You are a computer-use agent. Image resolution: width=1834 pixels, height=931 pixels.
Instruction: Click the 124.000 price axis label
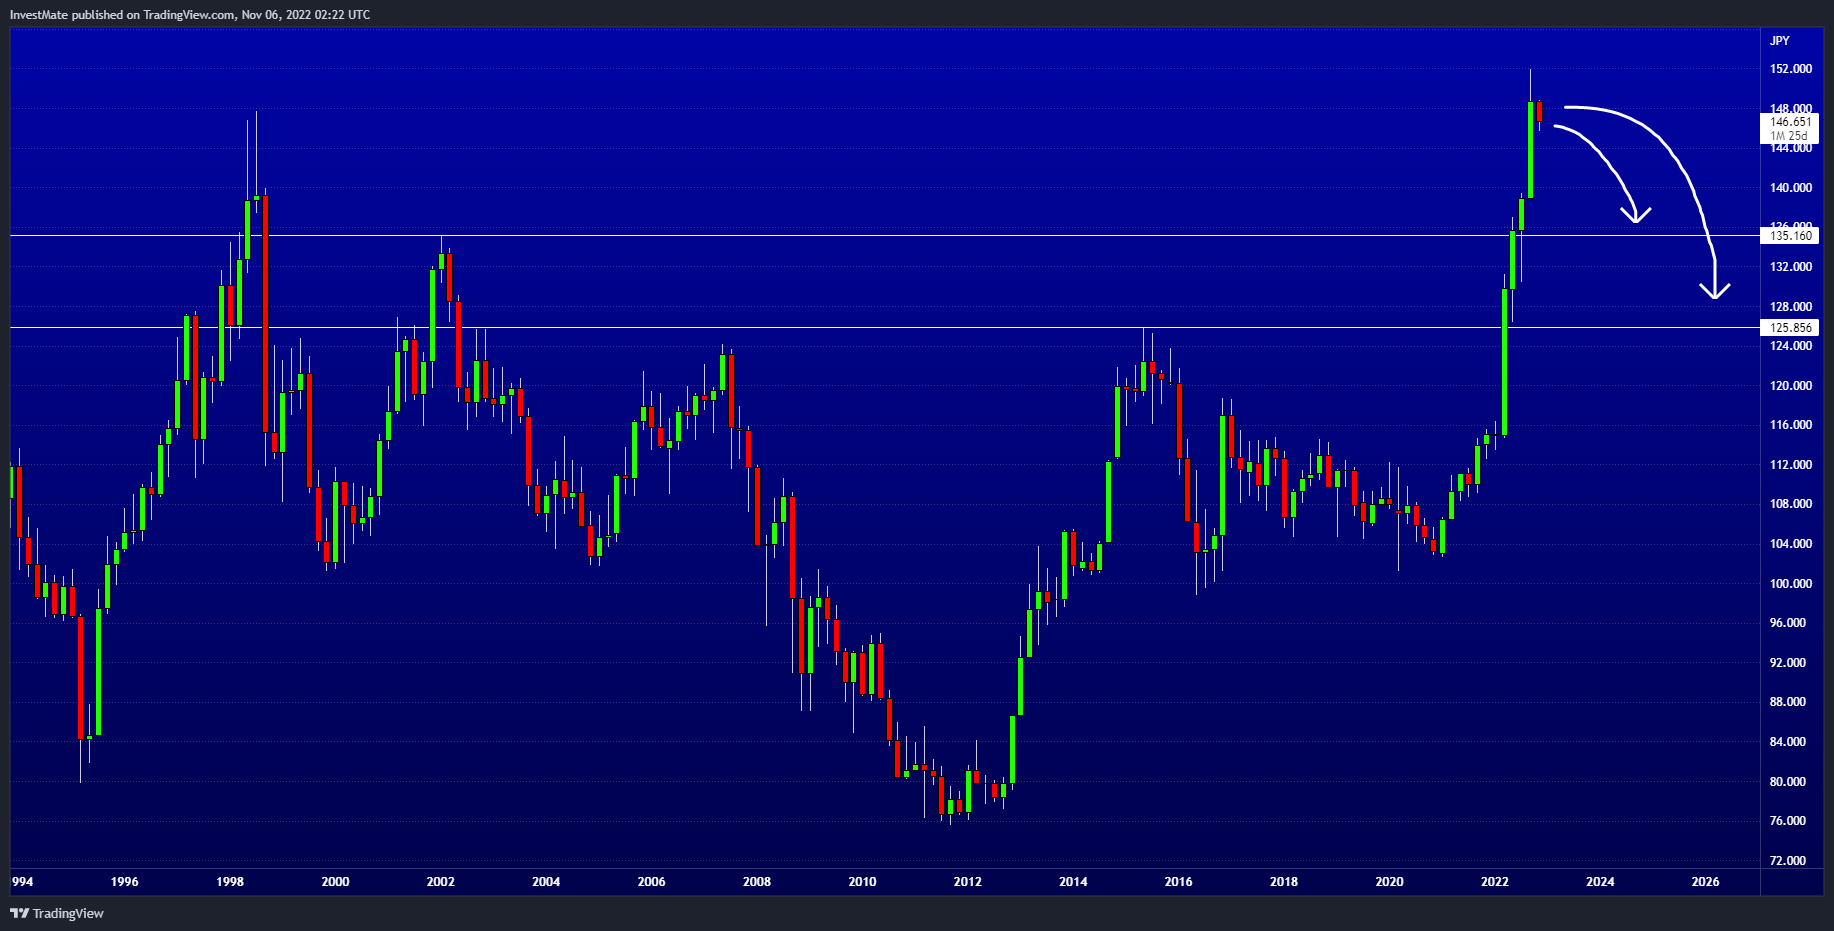(x=1790, y=346)
